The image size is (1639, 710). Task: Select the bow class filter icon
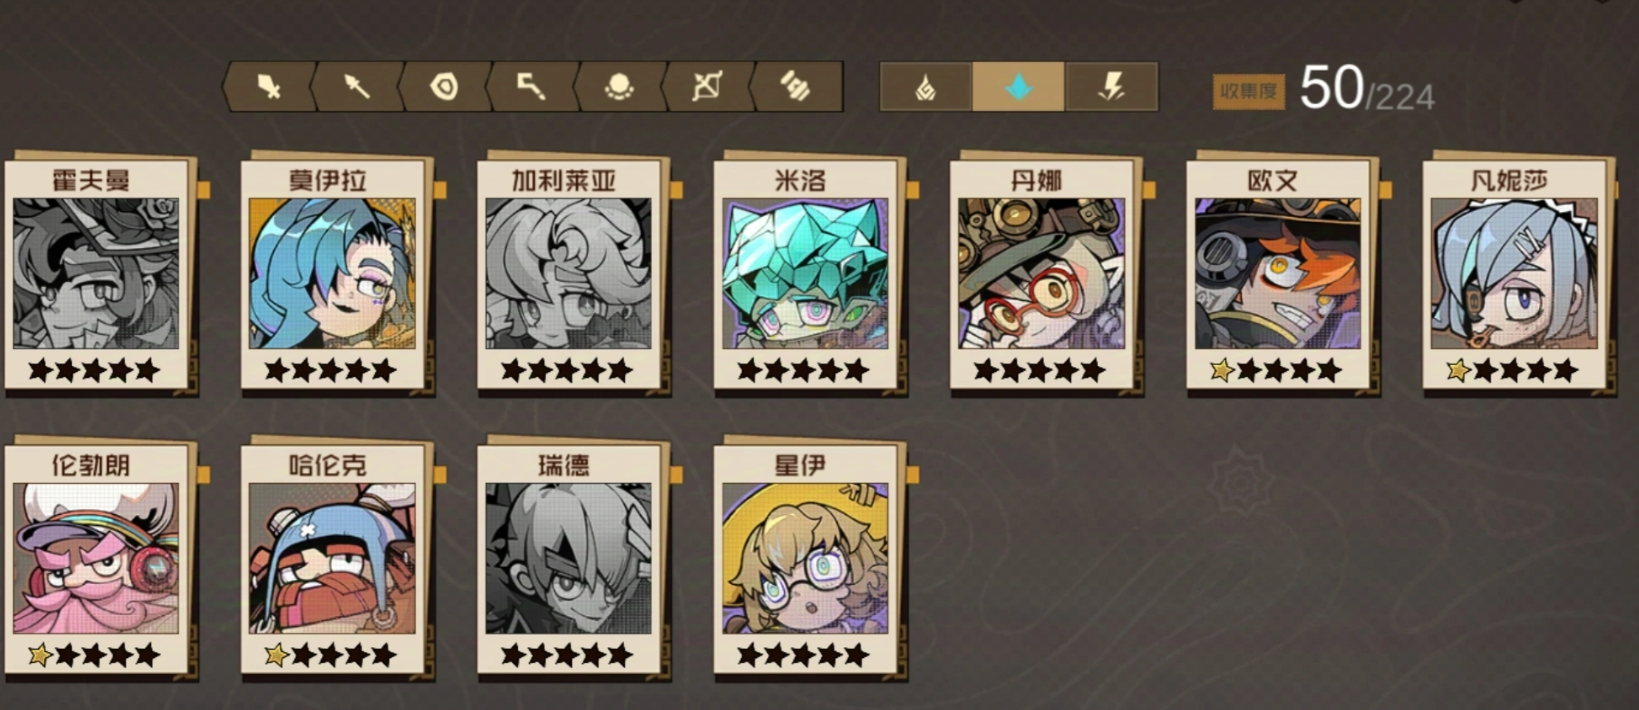707,87
